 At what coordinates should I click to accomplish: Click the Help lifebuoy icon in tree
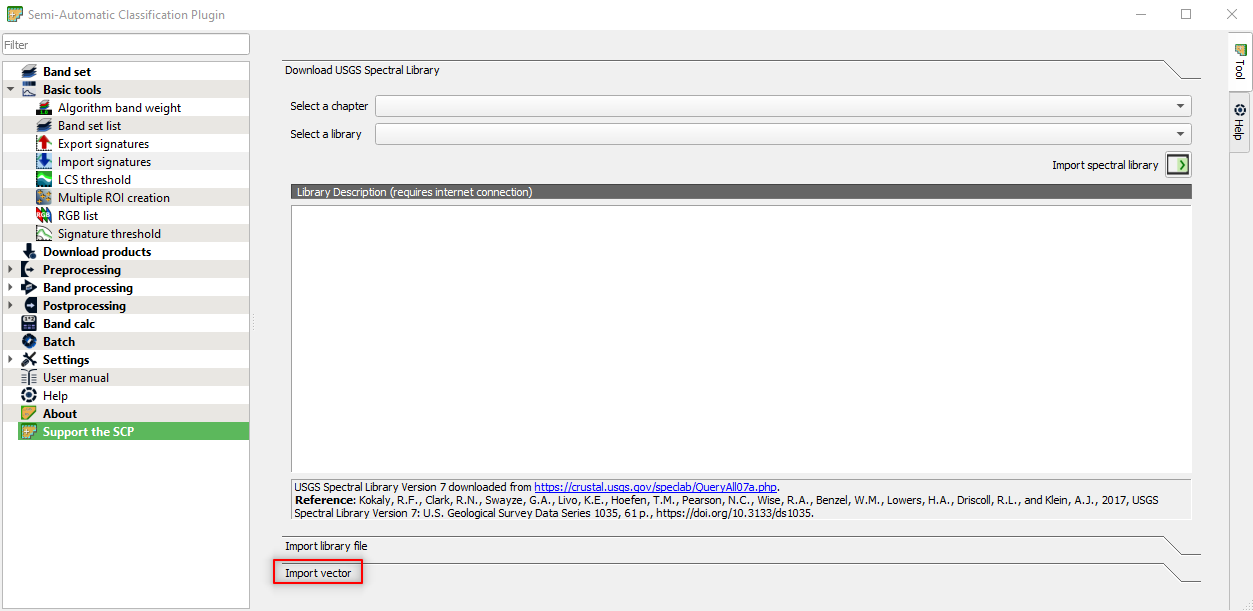click(29, 396)
